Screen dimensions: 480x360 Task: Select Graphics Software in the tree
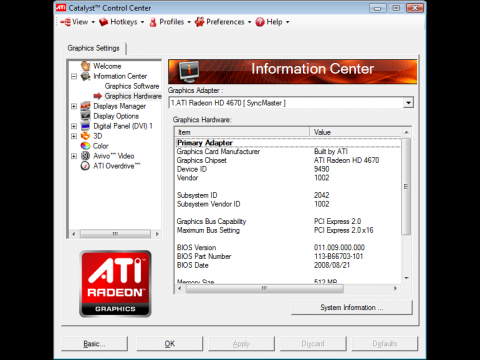click(x=132, y=86)
